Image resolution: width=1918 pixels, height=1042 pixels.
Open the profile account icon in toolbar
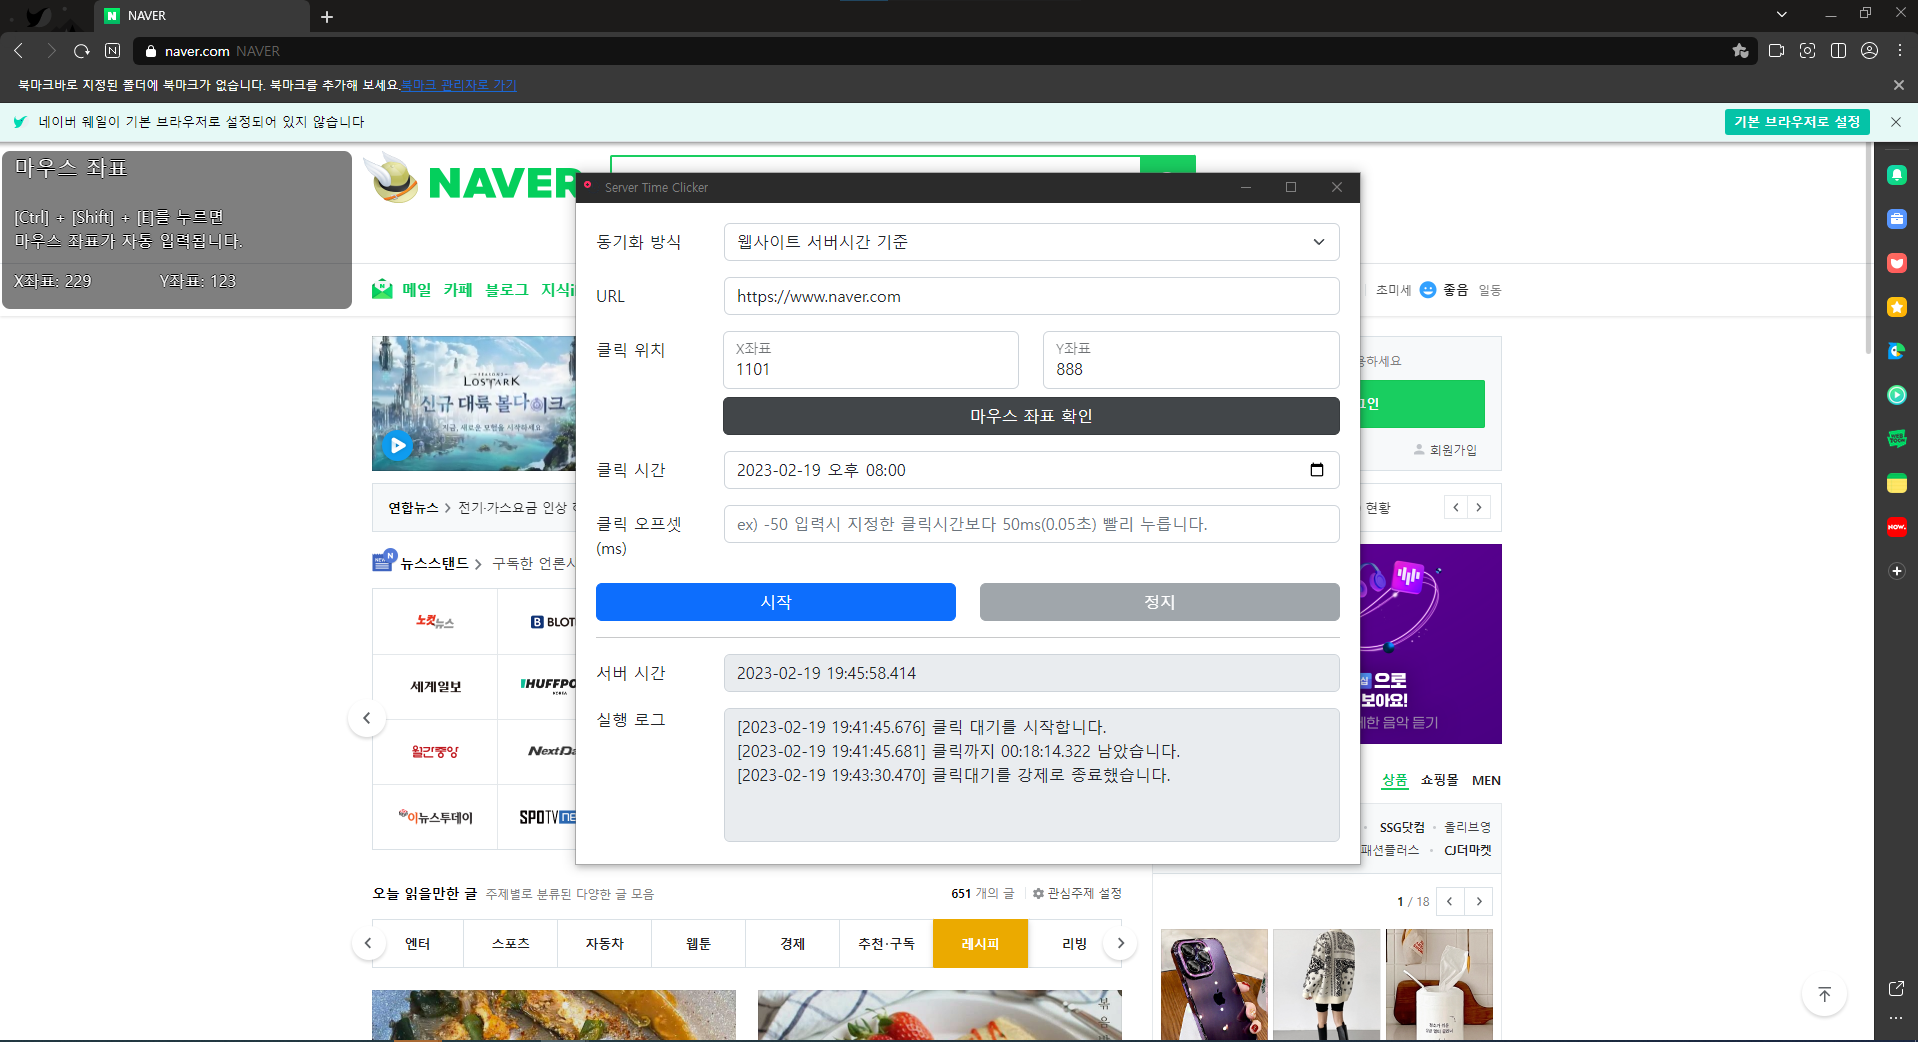click(x=1869, y=50)
